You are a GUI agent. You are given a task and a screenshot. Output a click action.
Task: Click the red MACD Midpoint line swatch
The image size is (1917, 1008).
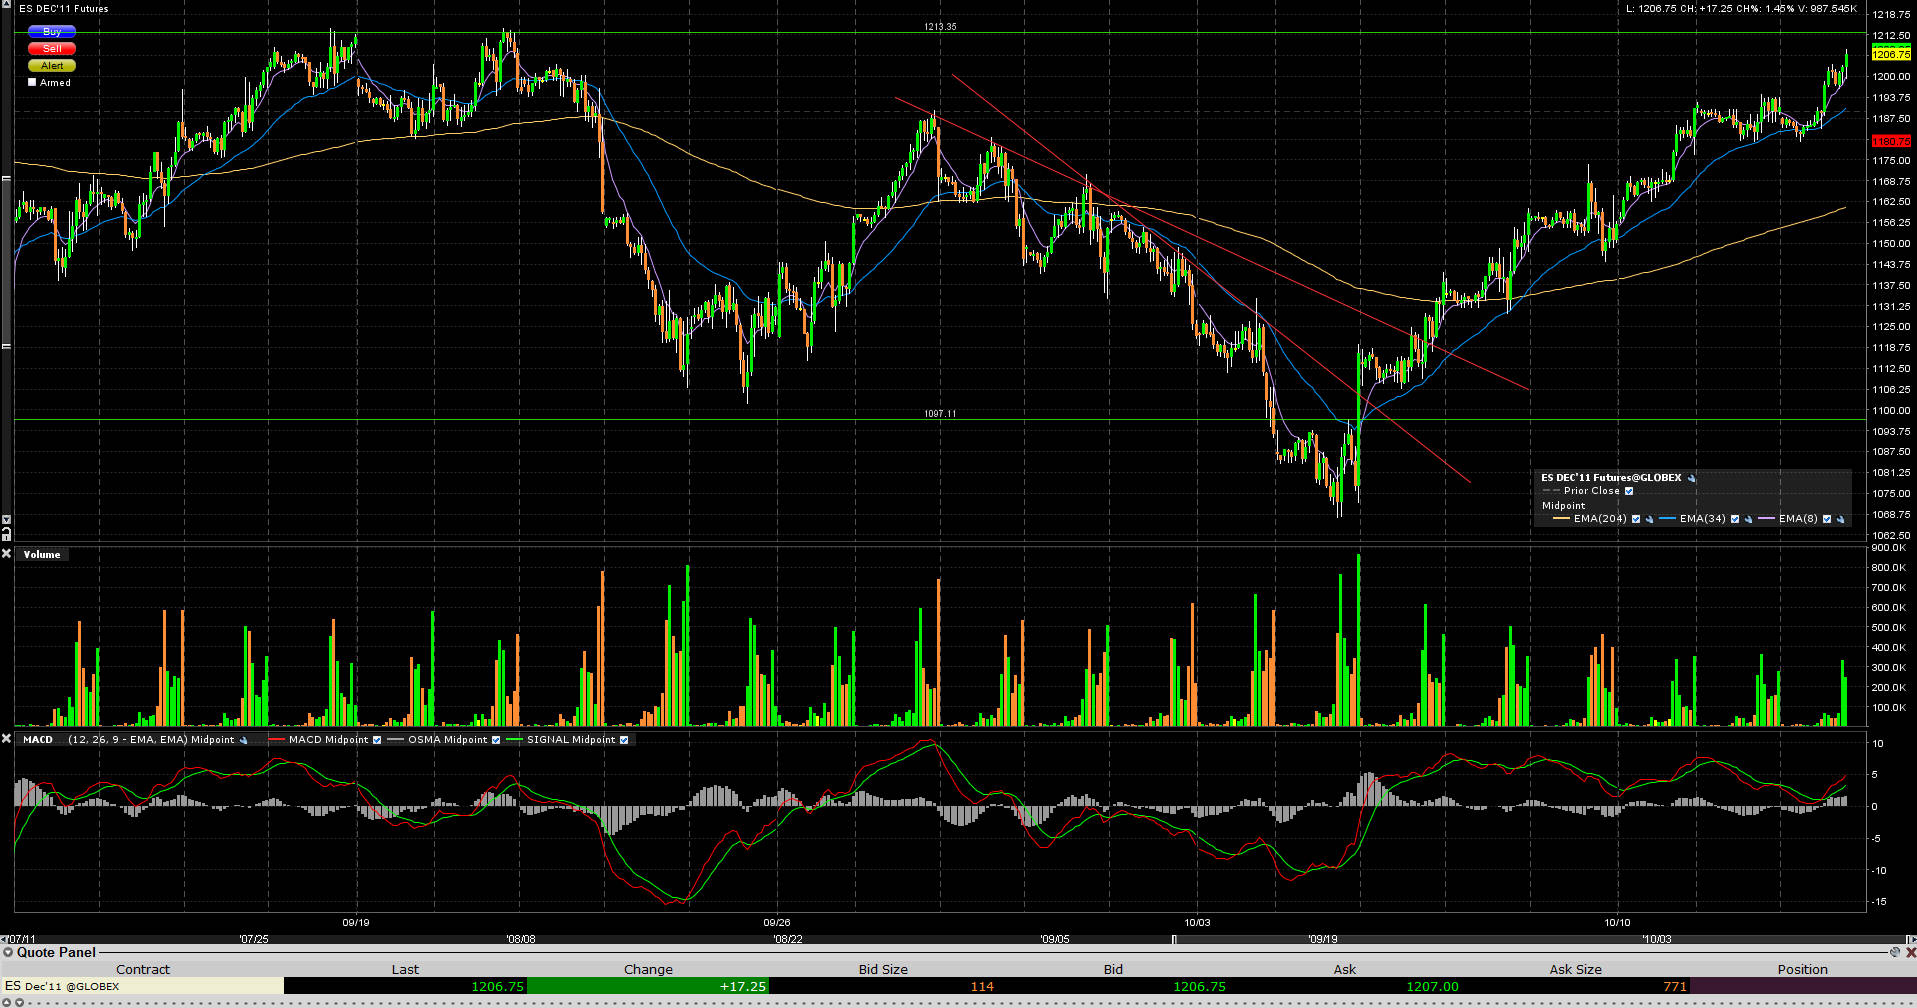277,740
